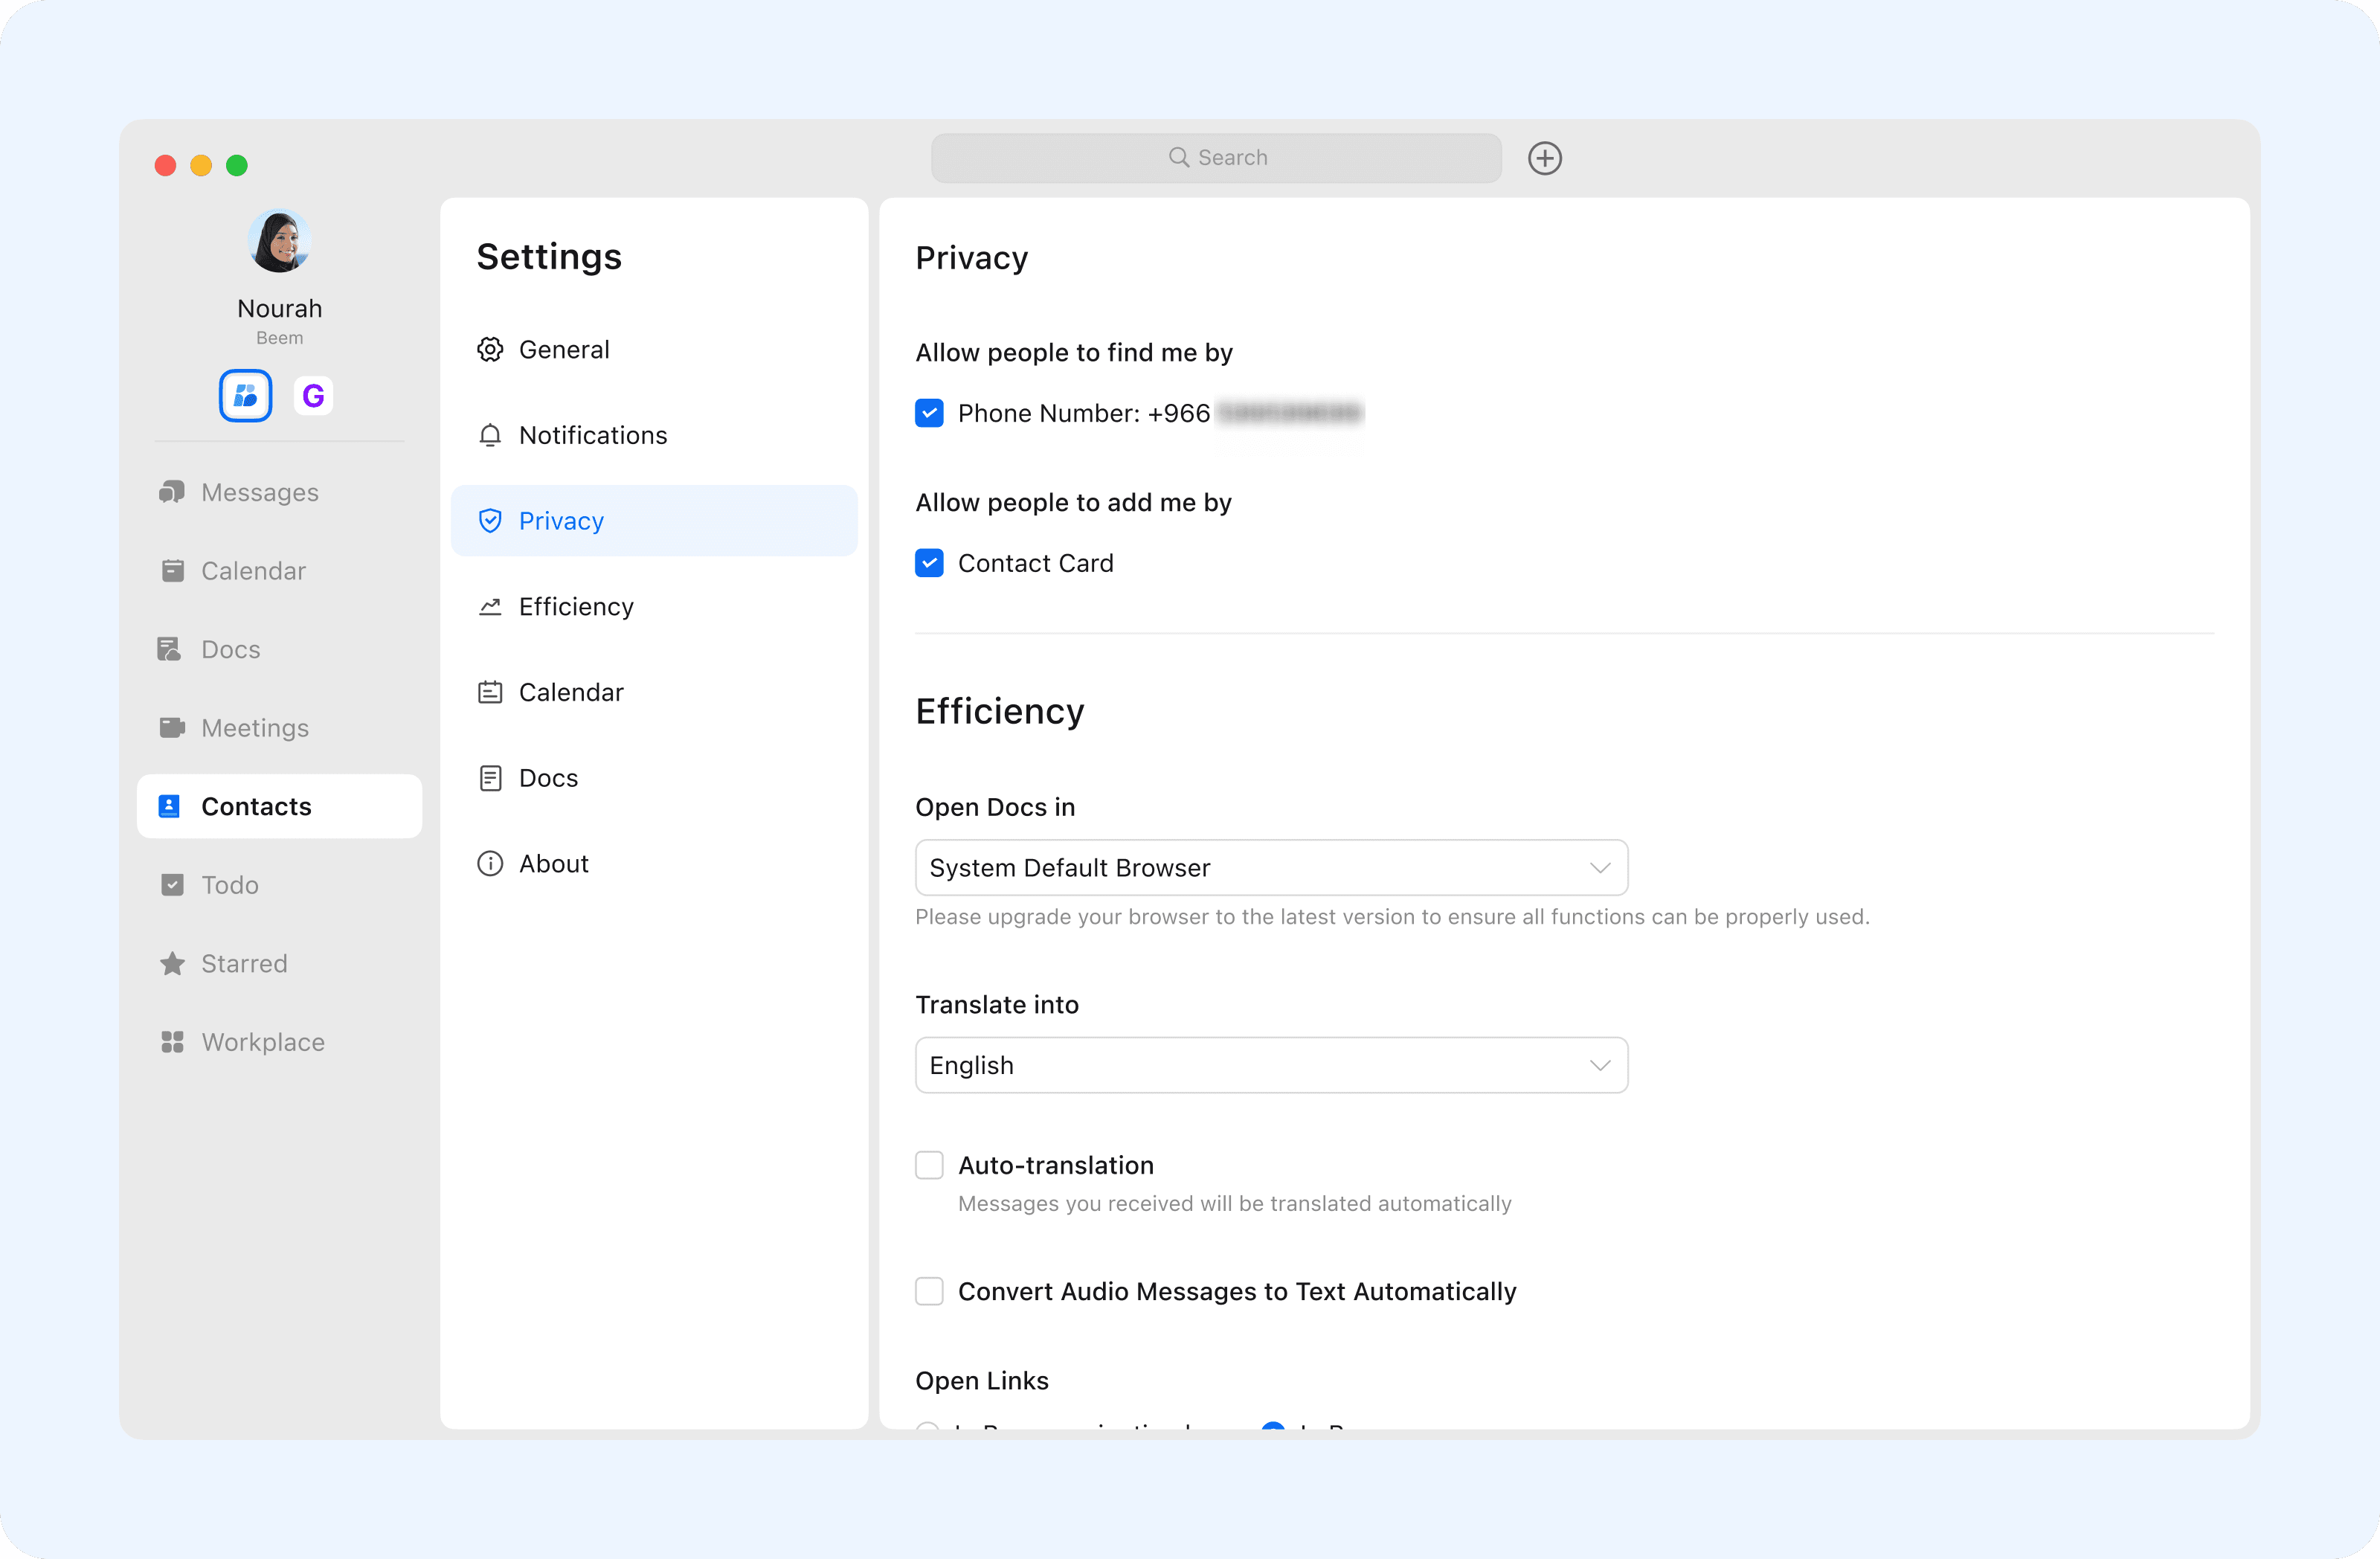Viewport: 2380px width, 1559px height.
Task: Open General settings tab
Action: (563, 349)
